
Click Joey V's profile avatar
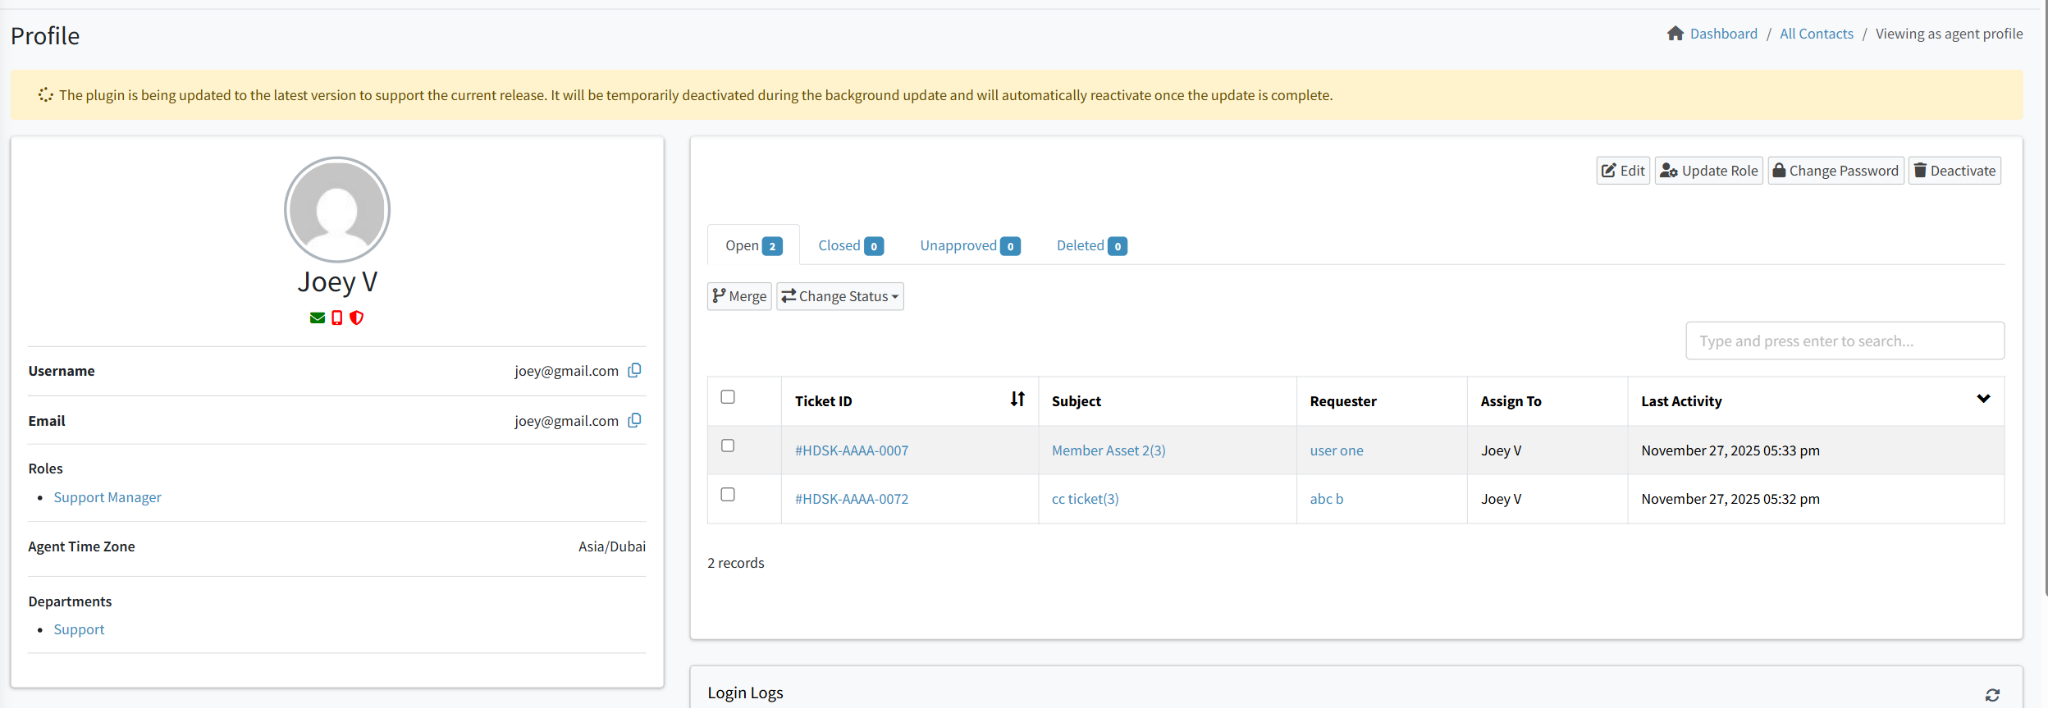337,210
